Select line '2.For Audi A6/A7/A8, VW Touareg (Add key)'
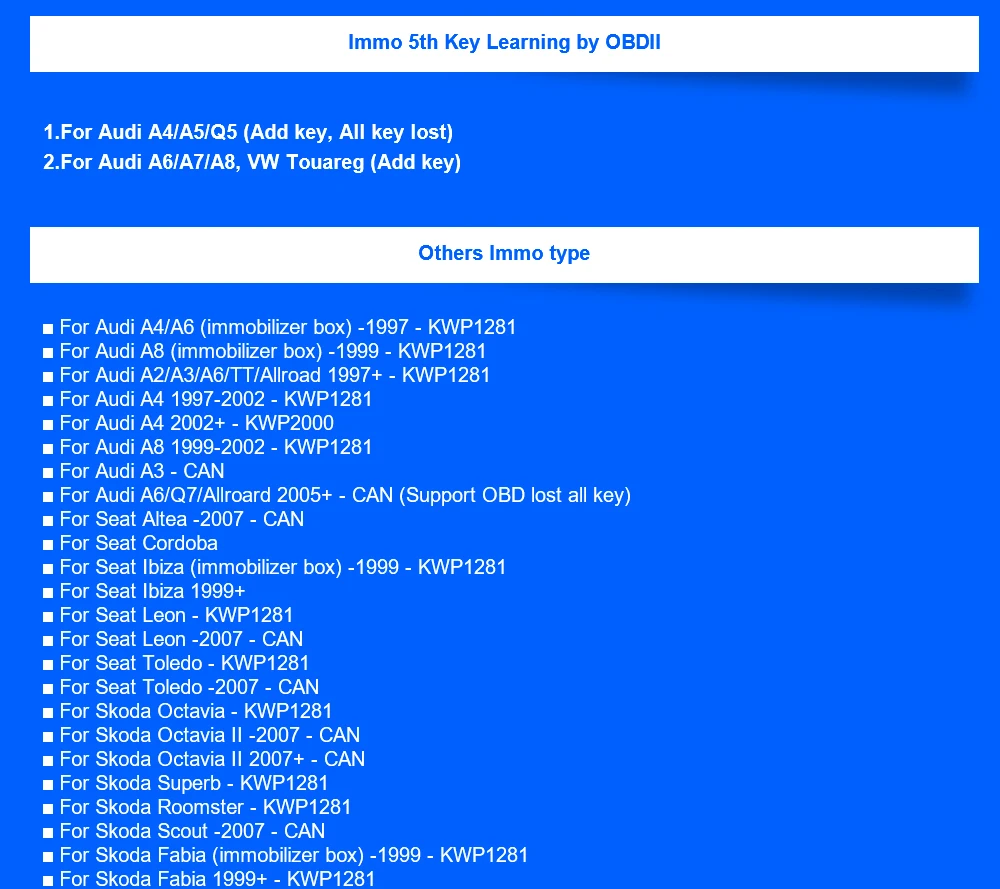The height and width of the screenshot is (889, 1000). pyautogui.click(x=252, y=162)
